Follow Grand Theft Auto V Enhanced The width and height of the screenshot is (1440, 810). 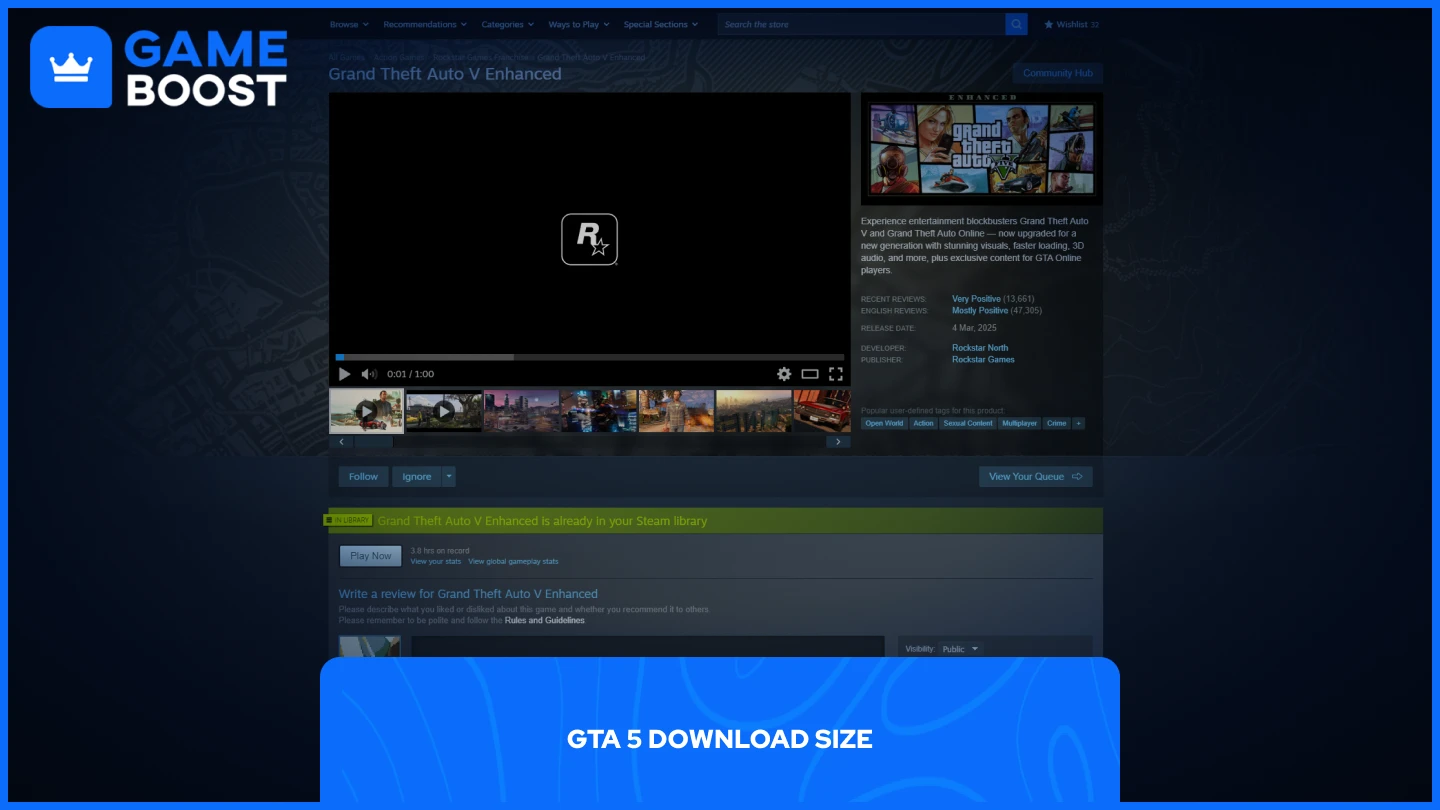tap(362, 476)
